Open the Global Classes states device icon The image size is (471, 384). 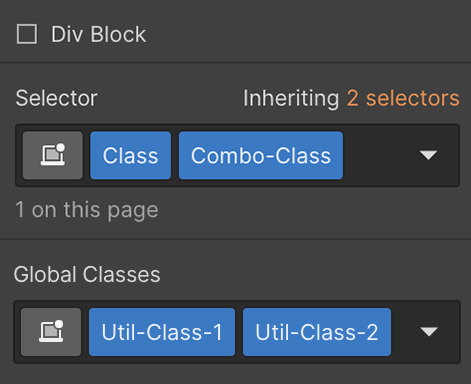tap(51, 332)
